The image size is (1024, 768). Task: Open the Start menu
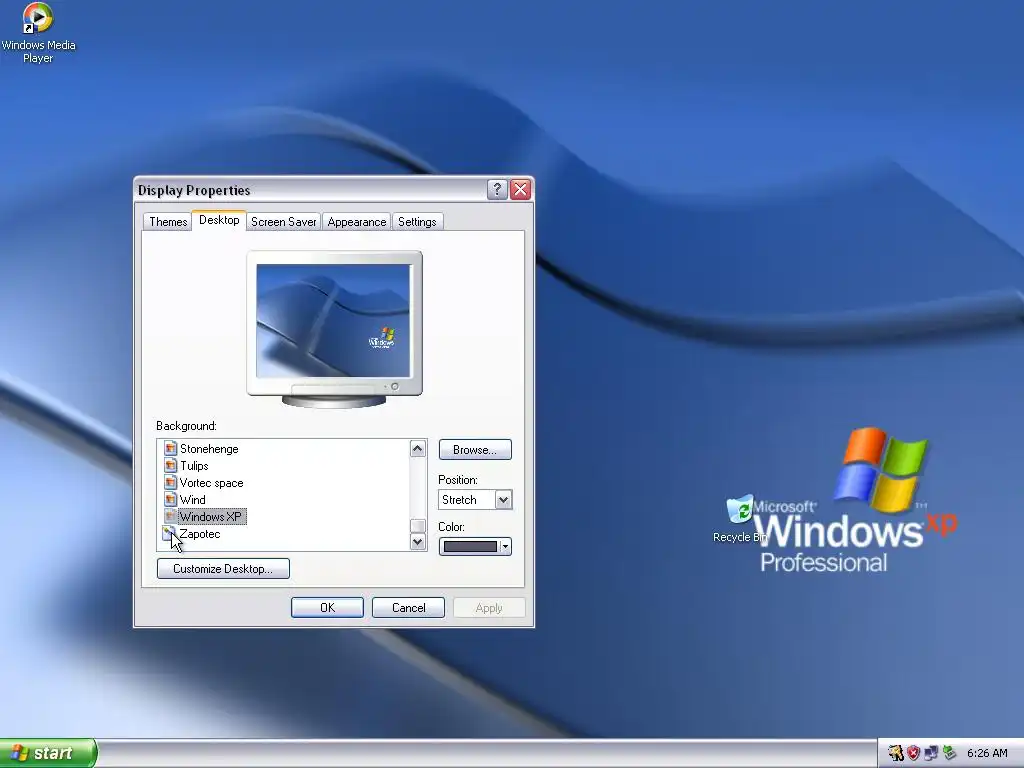pyautogui.click(x=48, y=753)
